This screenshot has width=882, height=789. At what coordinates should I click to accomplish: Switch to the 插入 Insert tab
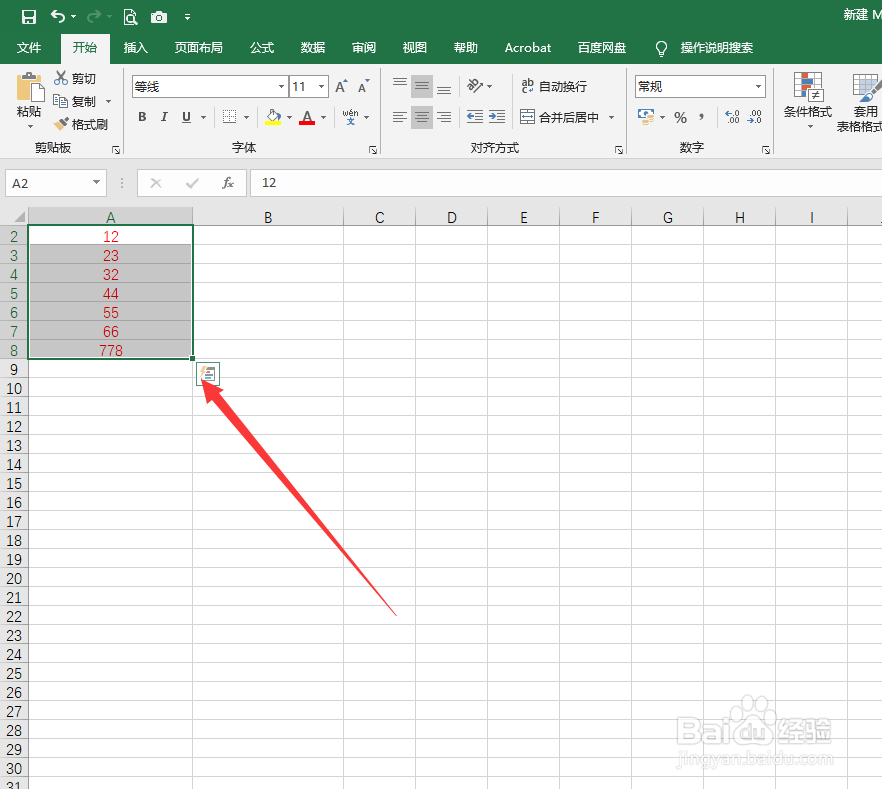coord(136,48)
